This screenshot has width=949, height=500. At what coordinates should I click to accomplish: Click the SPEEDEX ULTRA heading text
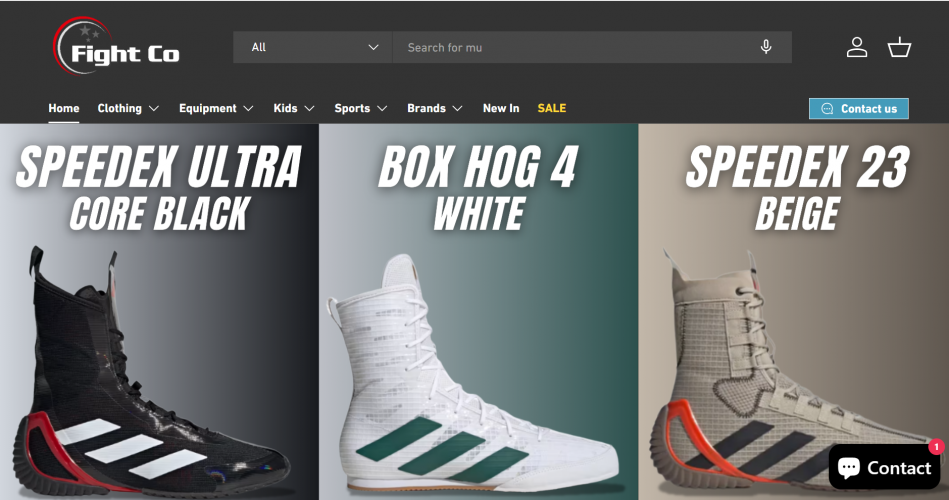[x=159, y=166]
